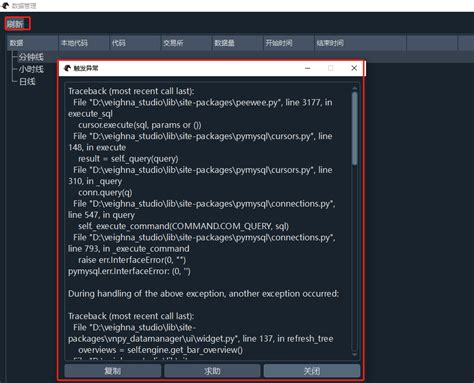The width and height of the screenshot is (474, 383).
Task: Select the 日线 tree node
Action: tap(27, 82)
